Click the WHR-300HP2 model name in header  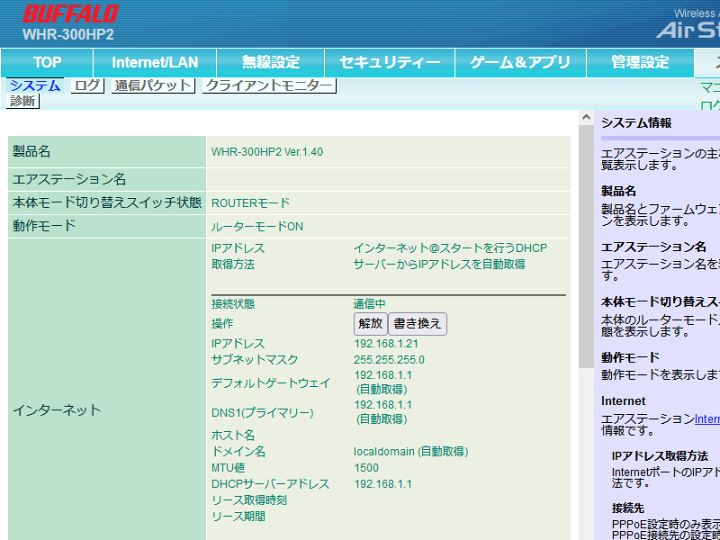pos(68,35)
